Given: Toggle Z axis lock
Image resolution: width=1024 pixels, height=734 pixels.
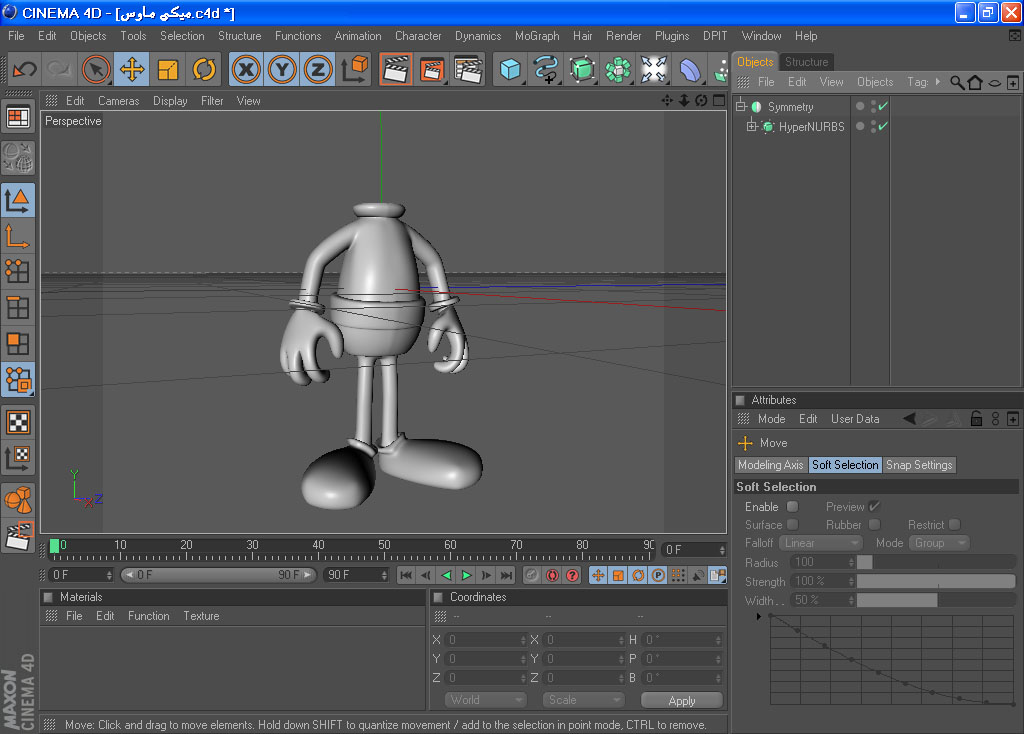Looking at the screenshot, I should [318, 69].
